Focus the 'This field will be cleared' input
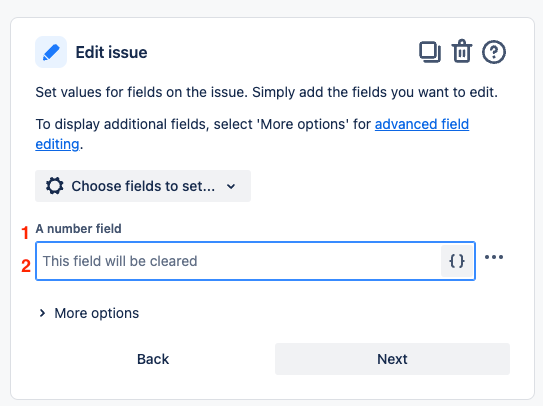This screenshot has height=406, width=543. coord(238,261)
